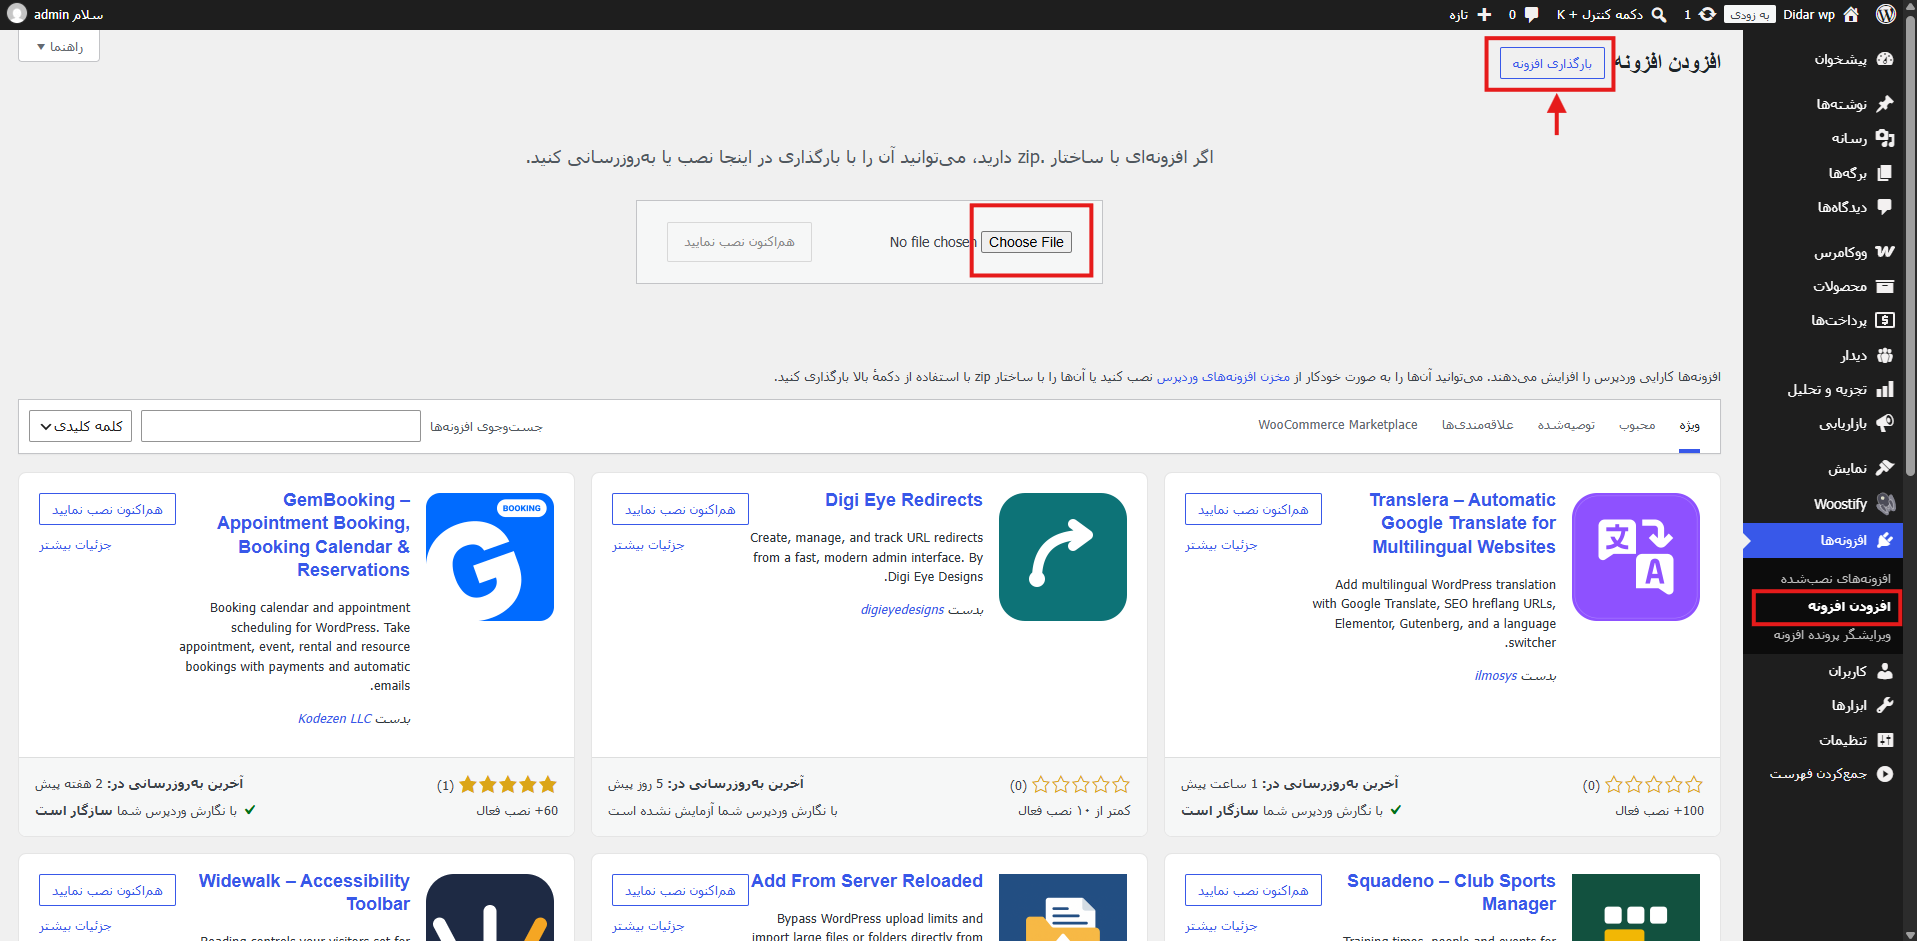Viewport: 1917px width, 941px height.
Task: Click the Appearance (نمایش) brush icon
Action: 1885,468
